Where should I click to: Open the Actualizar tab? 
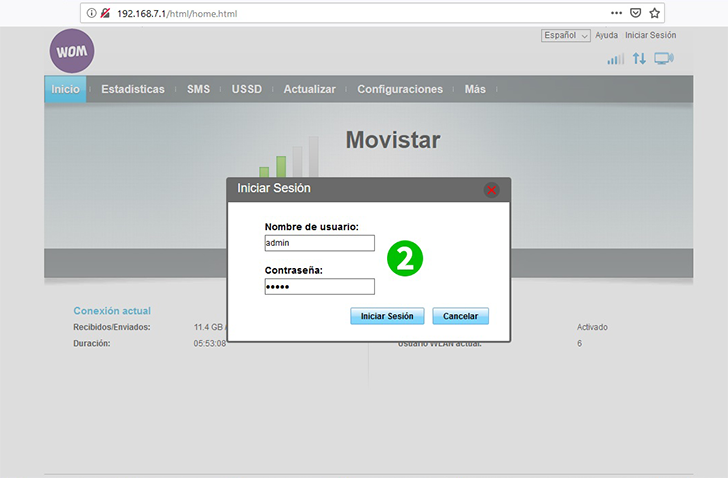click(x=309, y=89)
